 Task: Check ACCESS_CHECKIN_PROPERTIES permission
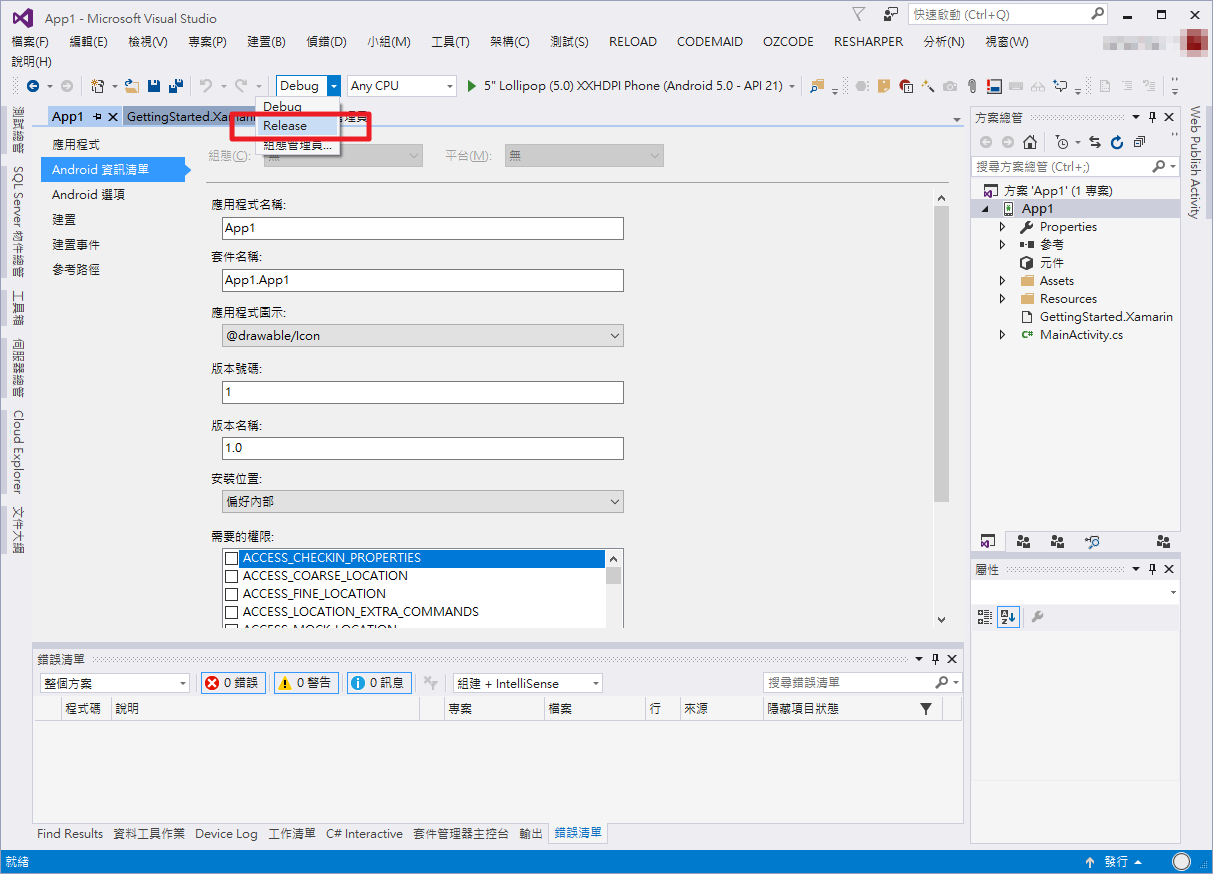click(232, 558)
